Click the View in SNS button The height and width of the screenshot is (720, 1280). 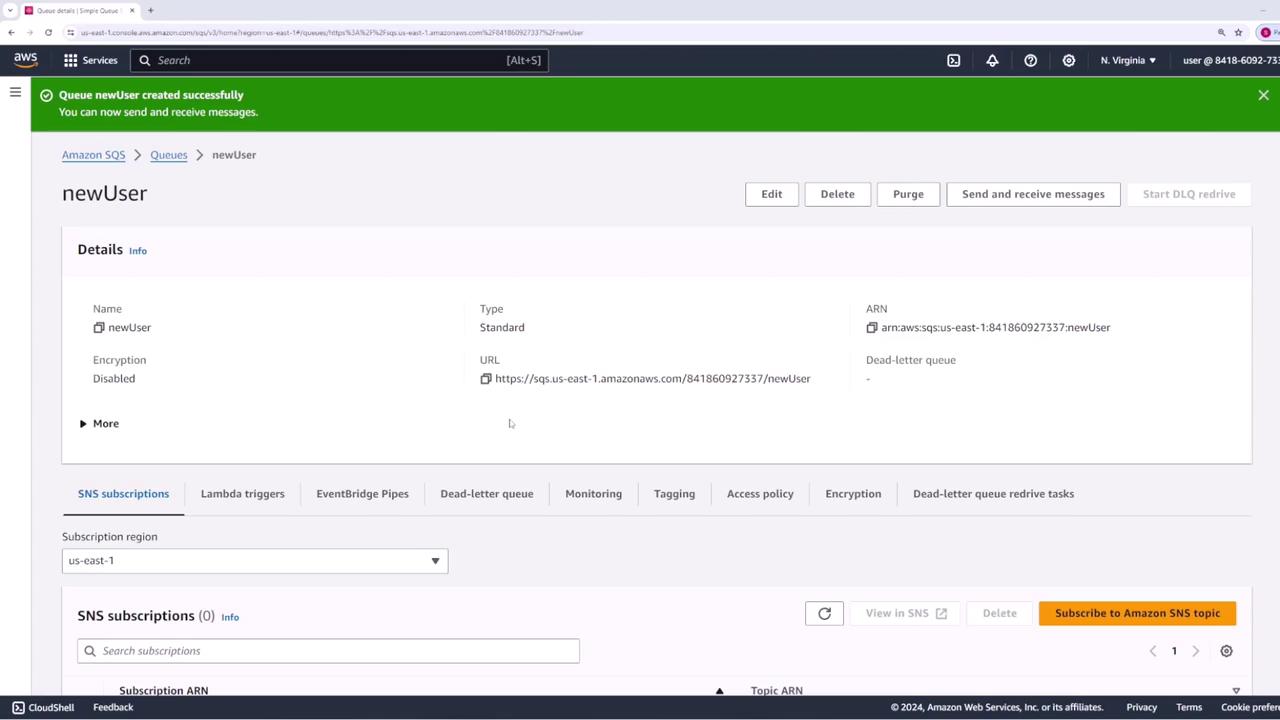click(x=906, y=613)
